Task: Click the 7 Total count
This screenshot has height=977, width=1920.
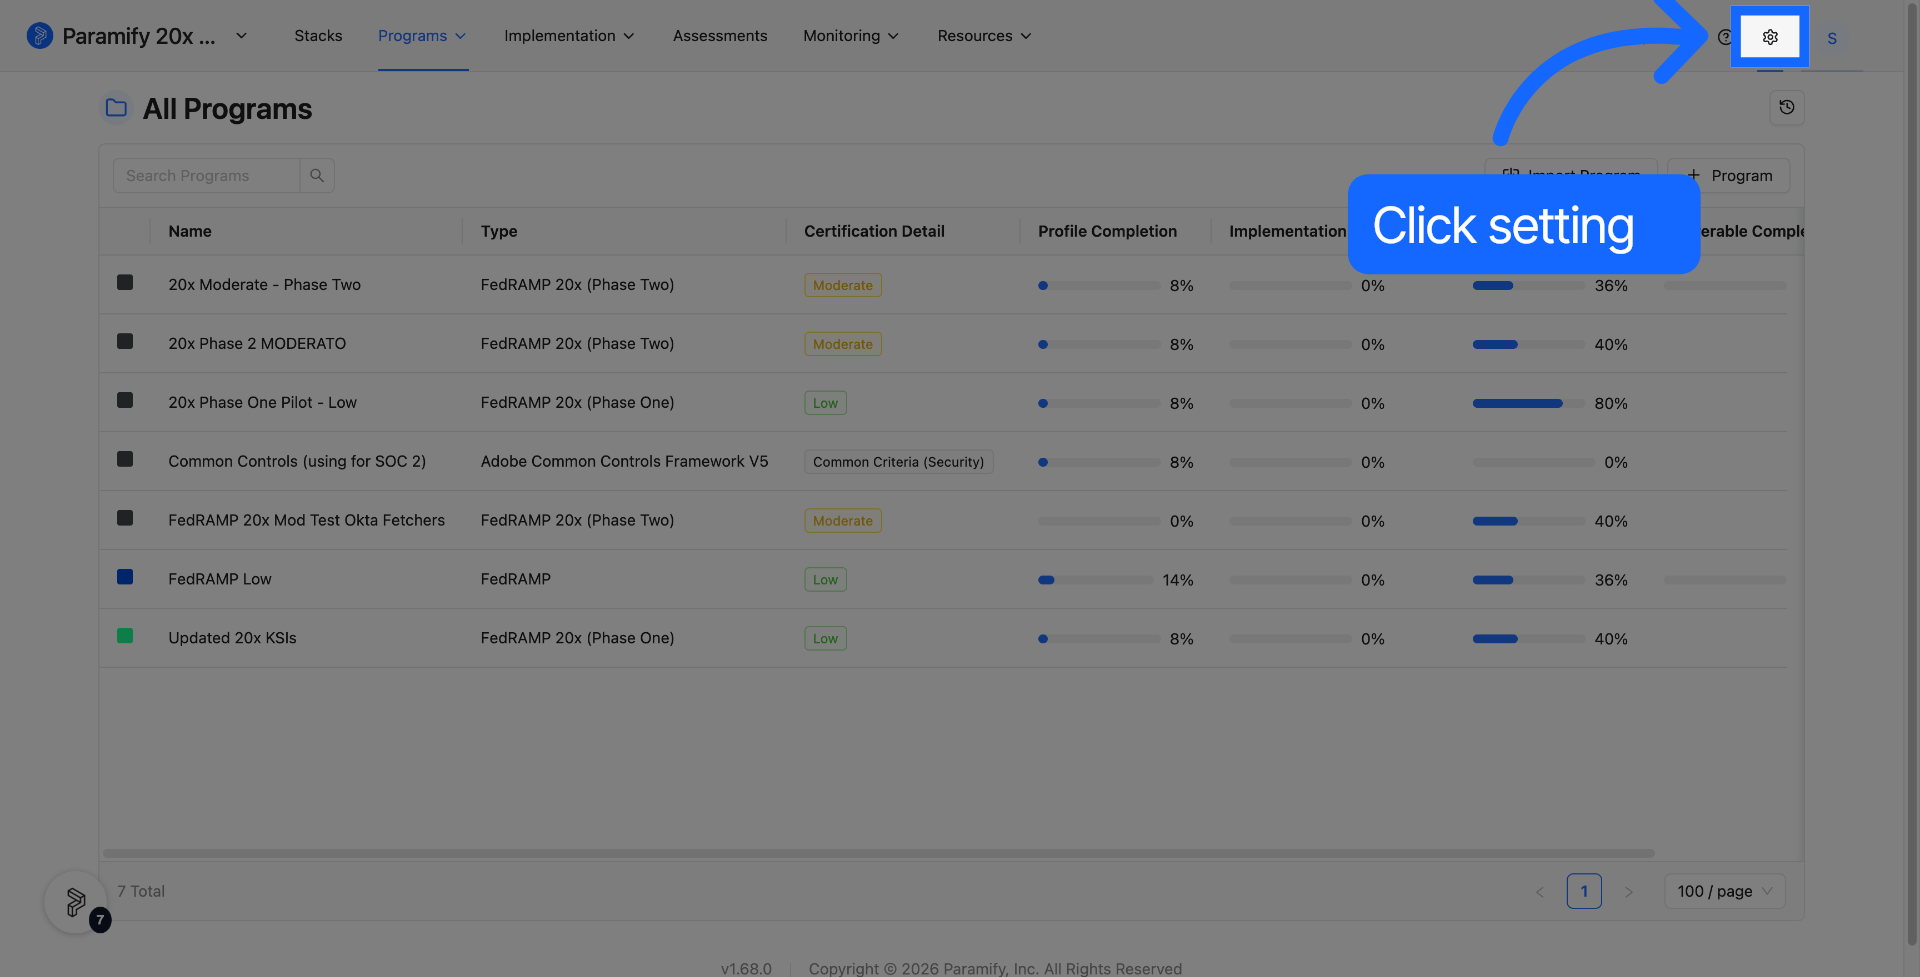Action: click(141, 891)
